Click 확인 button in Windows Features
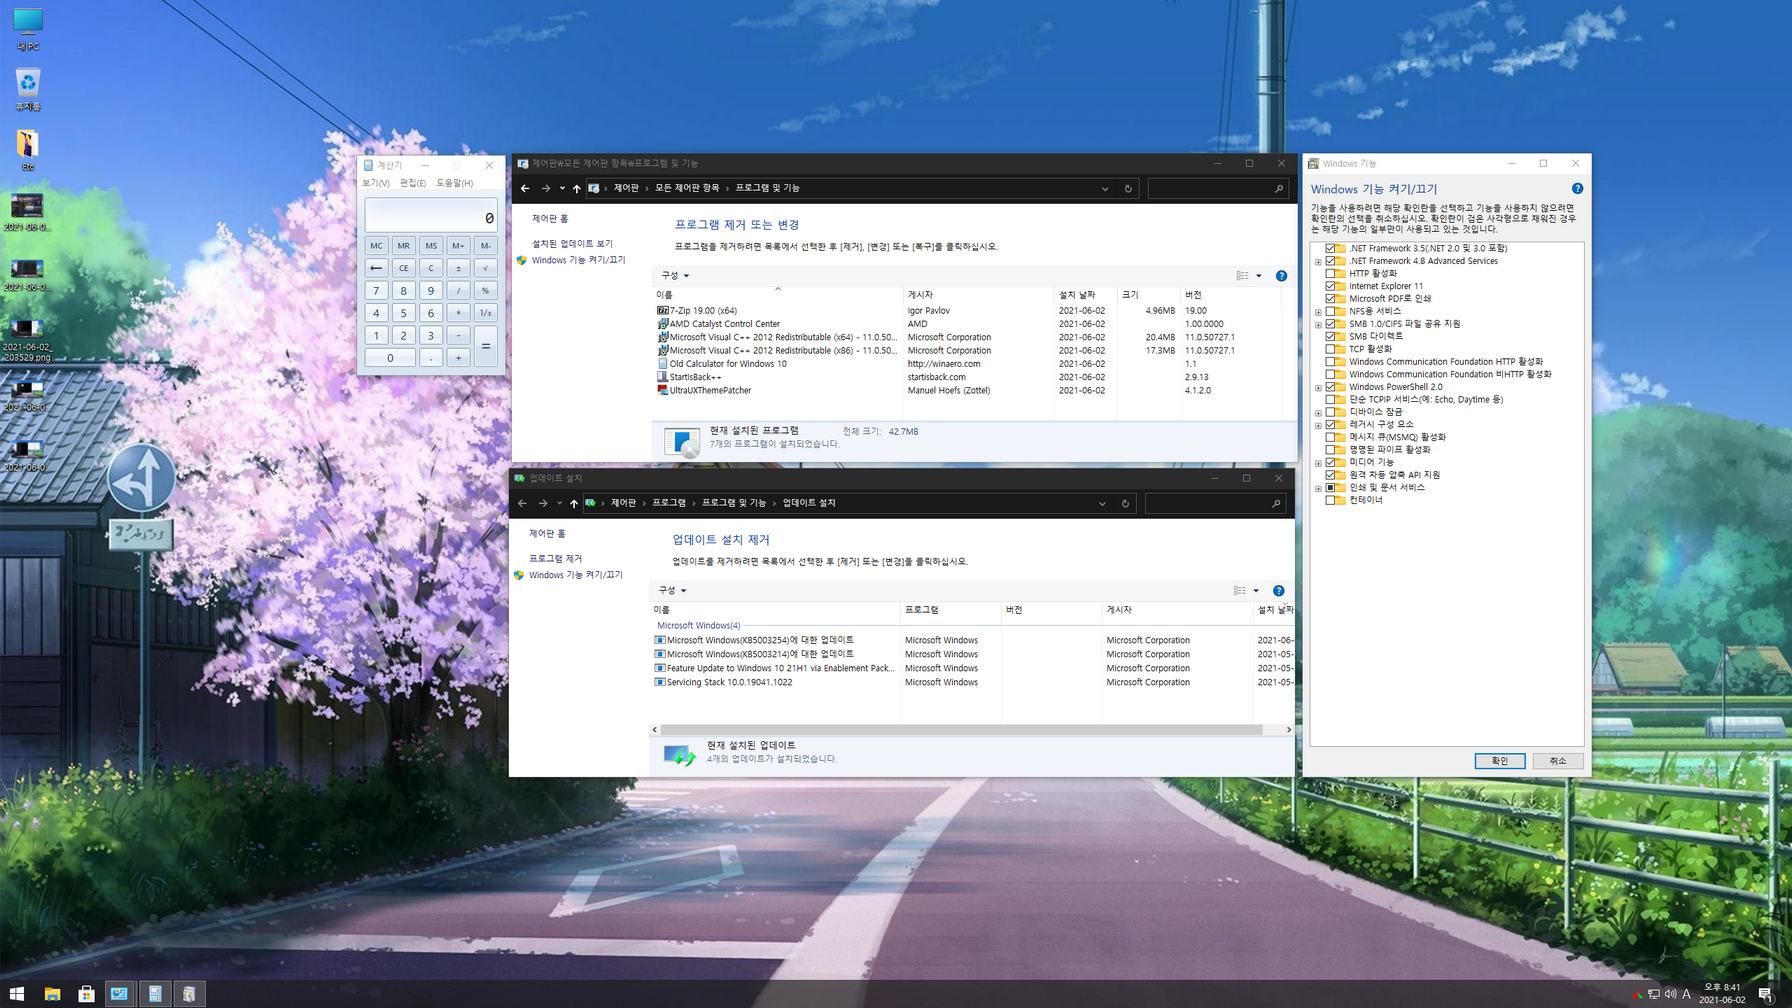The width and height of the screenshot is (1792, 1008). pos(1499,761)
